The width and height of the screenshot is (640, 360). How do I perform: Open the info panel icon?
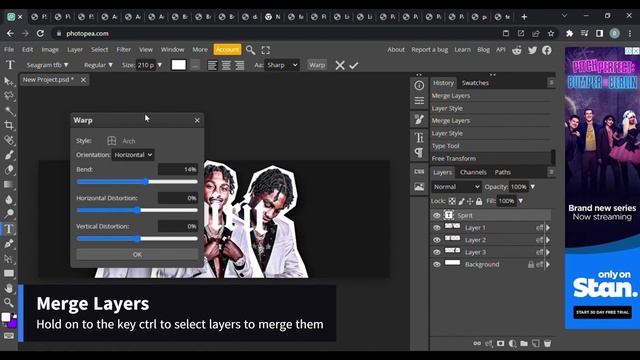click(419, 85)
